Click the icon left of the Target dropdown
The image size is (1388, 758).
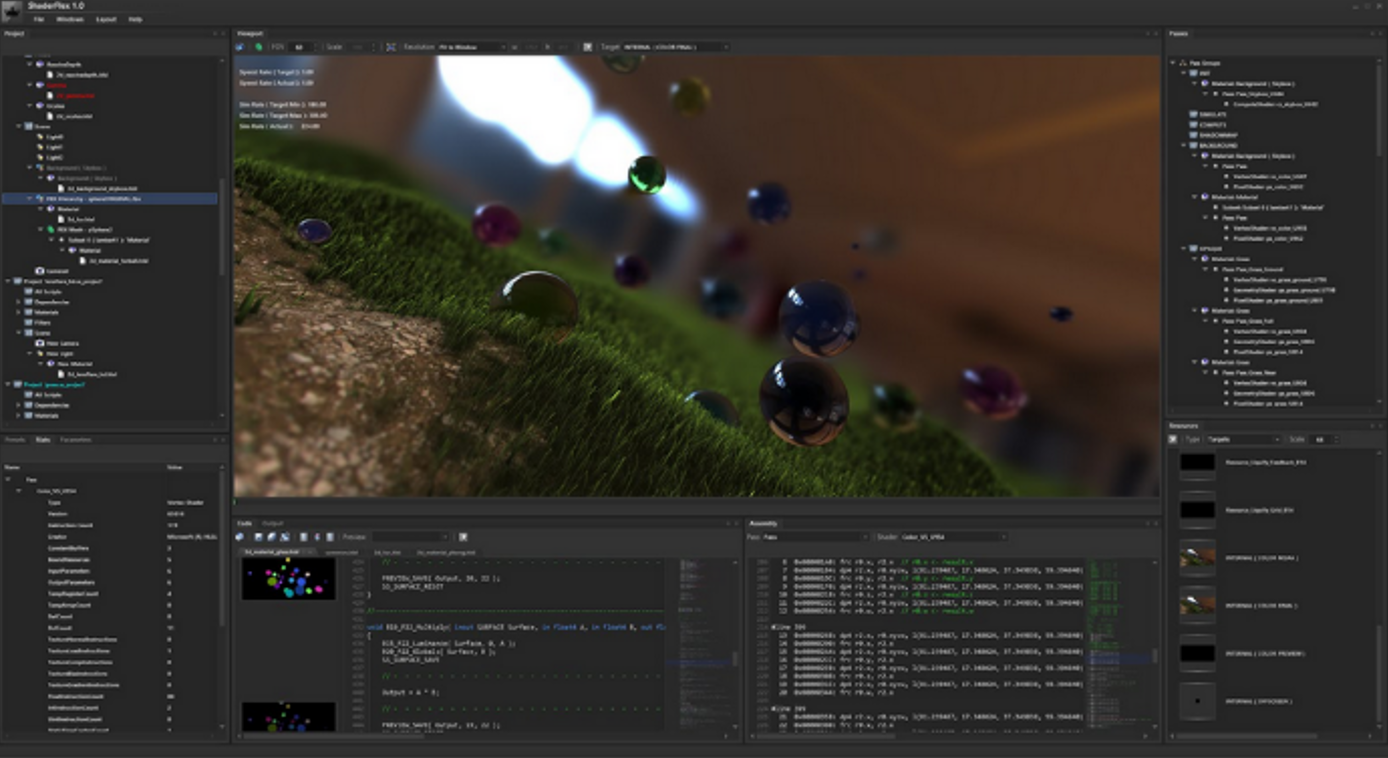pos(587,47)
